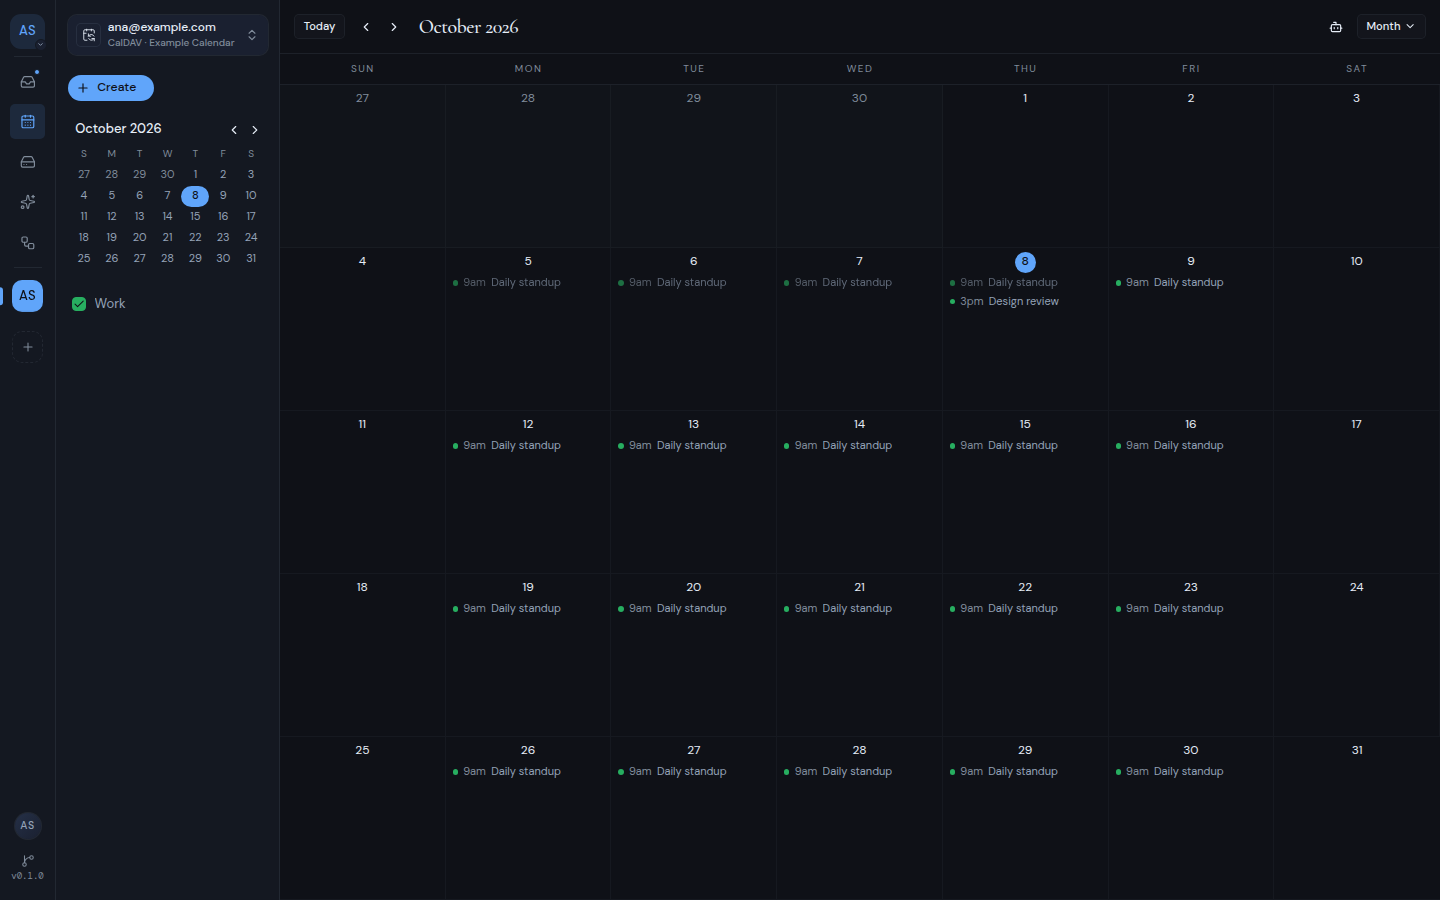This screenshot has height=900, width=1440.
Task: Select day 8 in the mini calendar
Action: pyautogui.click(x=195, y=196)
